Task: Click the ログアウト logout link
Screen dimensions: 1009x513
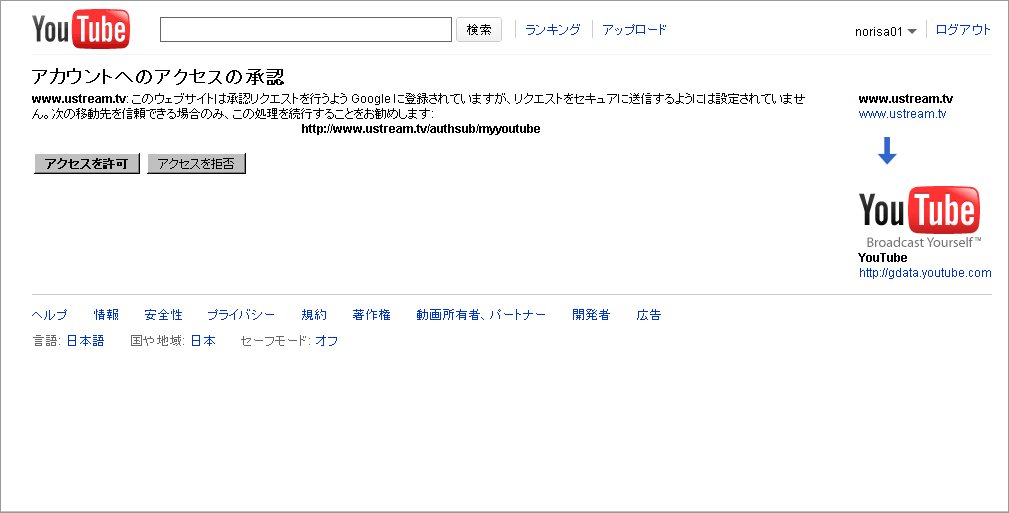Action: (963, 30)
